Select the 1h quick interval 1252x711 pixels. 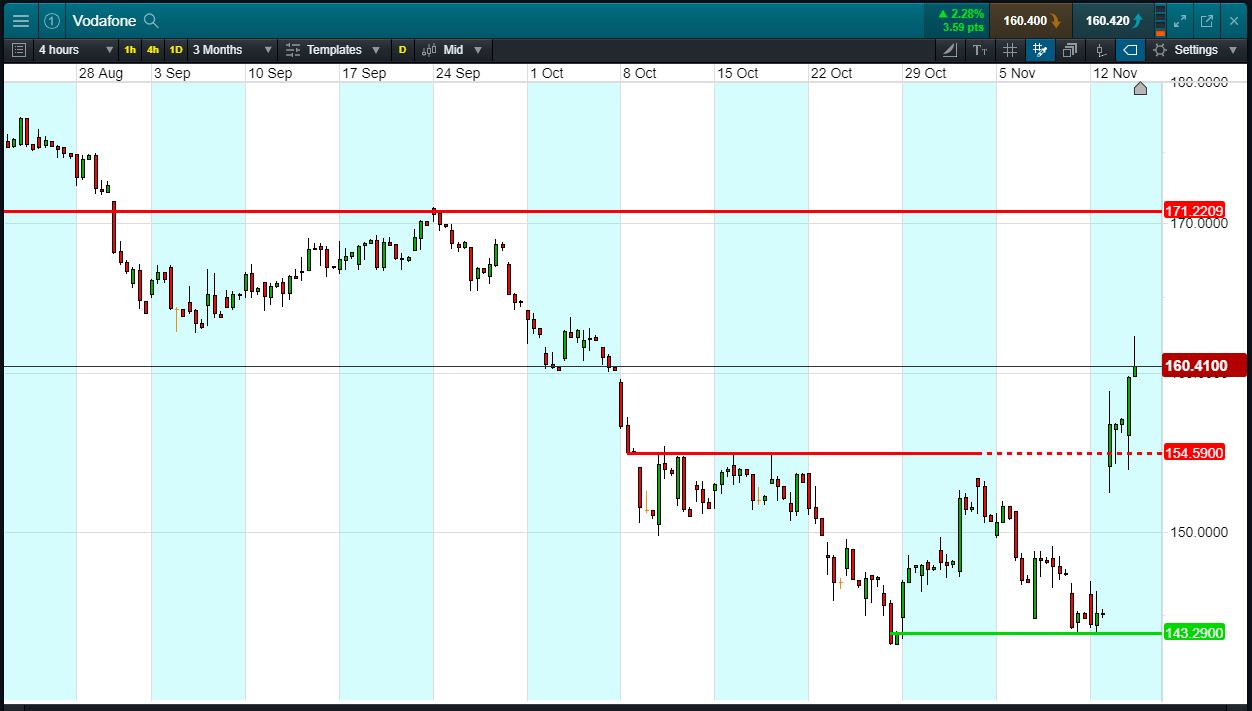coord(130,50)
